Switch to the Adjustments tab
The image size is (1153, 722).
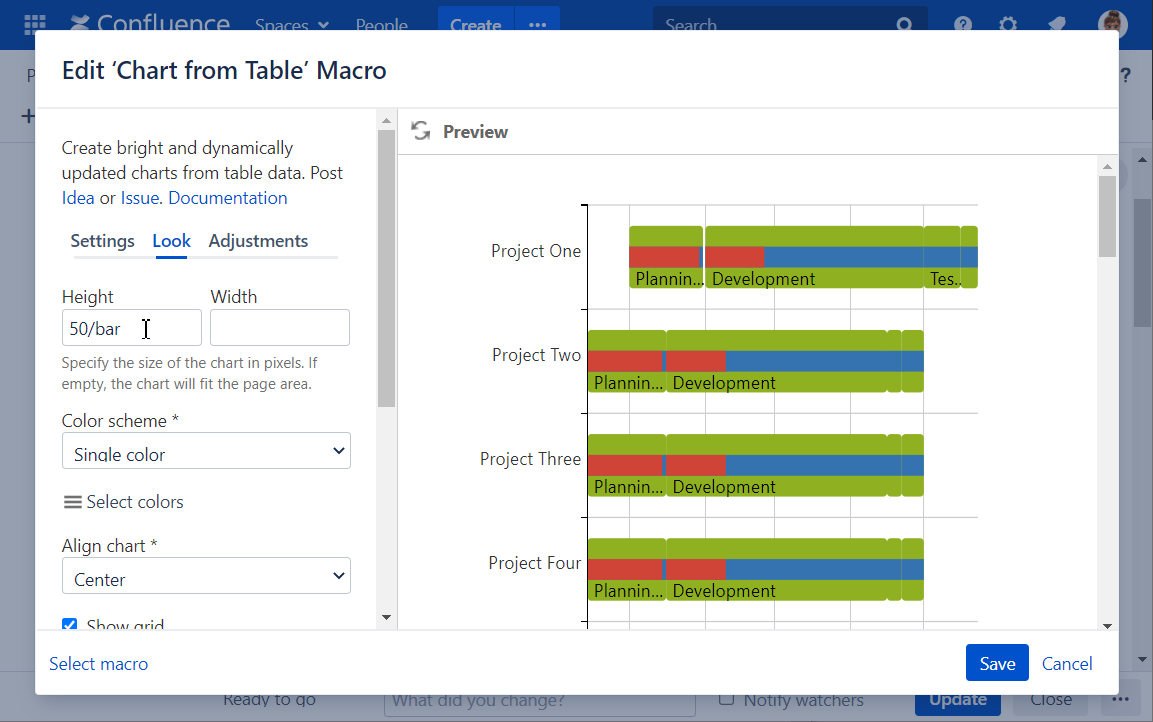tap(258, 241)
